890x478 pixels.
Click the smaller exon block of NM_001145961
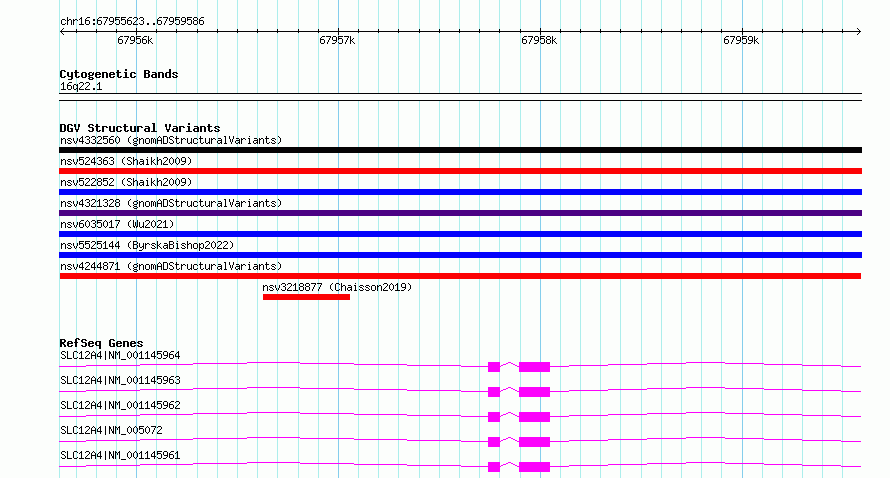coord(494,467)
